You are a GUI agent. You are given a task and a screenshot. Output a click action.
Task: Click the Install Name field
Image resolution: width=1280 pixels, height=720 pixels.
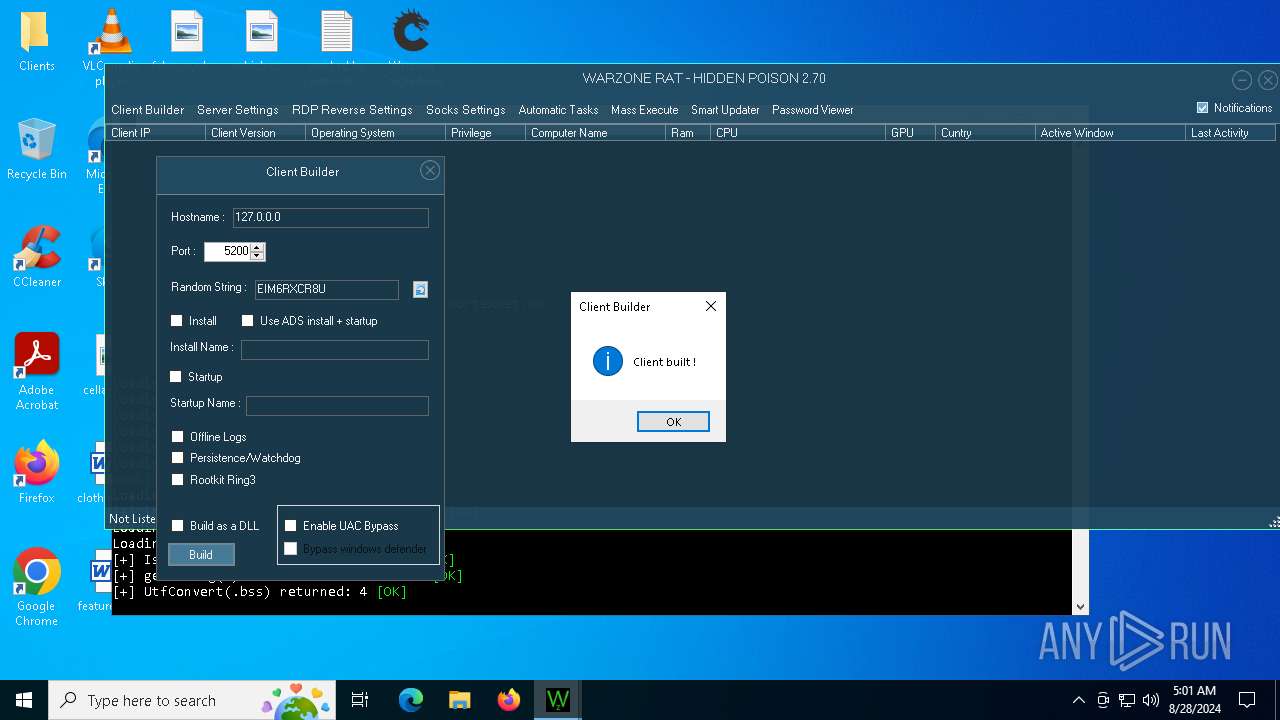pyautogui.click(x=335, y=350)
